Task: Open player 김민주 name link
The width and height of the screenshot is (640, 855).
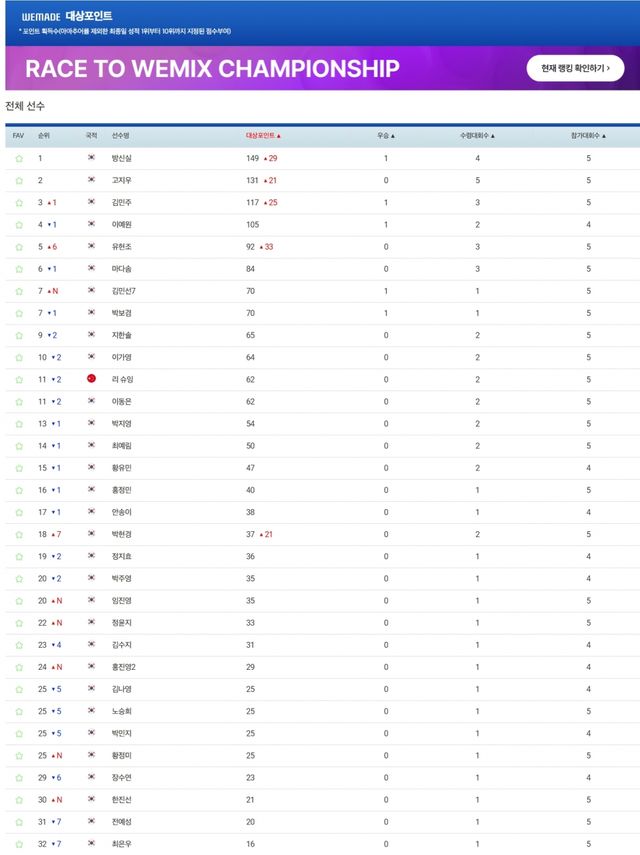Action: 122,203
